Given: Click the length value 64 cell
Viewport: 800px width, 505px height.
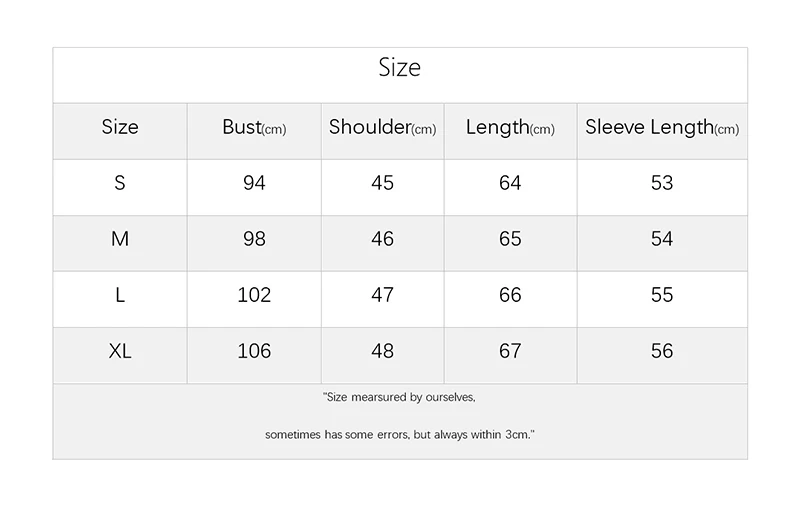Looking at the screenshot, I should pyautogui.click(x=510, y=183).
